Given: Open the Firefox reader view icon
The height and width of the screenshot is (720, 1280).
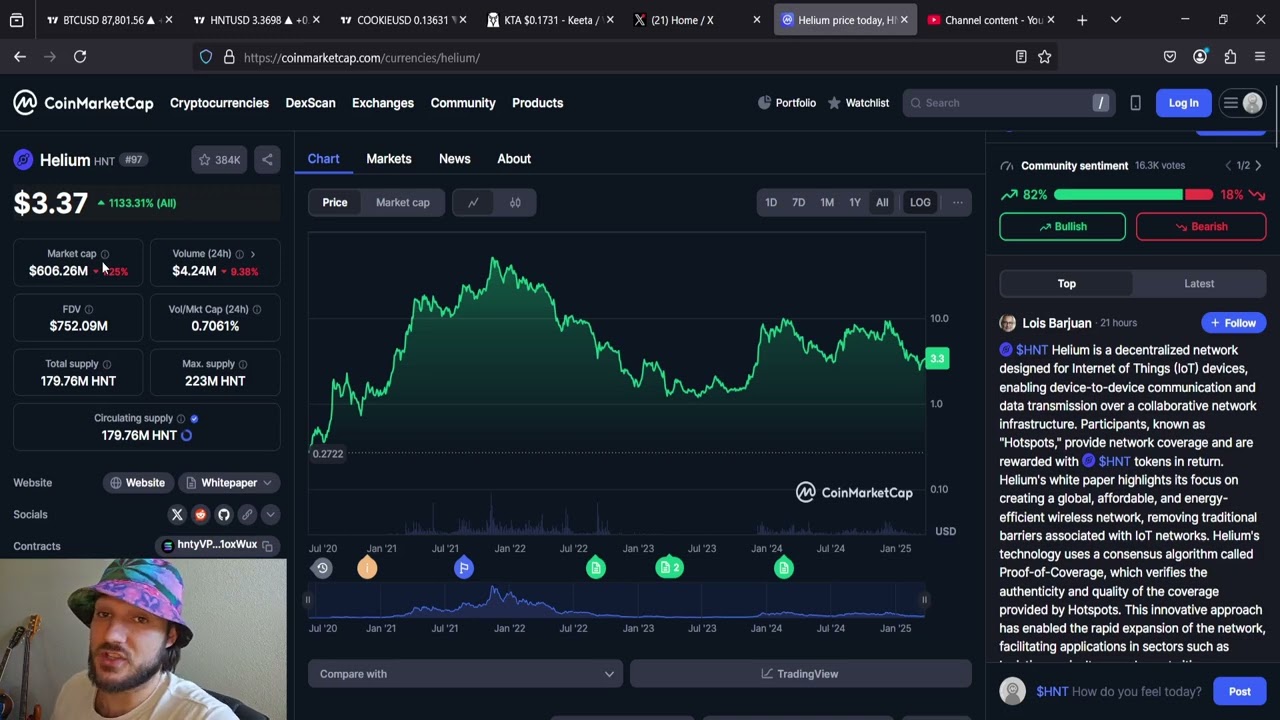Looking at the screenshot, I should pyautogui.click(x=1020, y=57).
